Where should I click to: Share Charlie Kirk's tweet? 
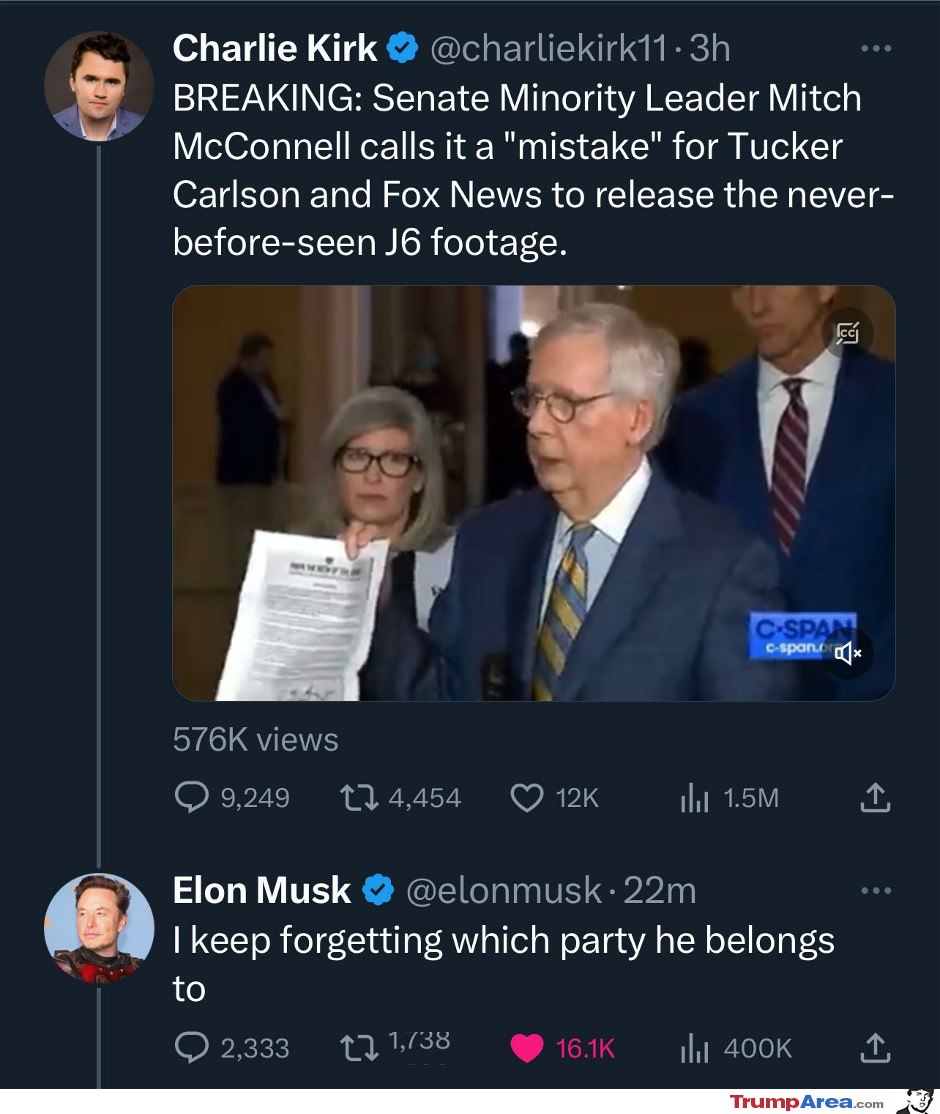tap(875, 797)
